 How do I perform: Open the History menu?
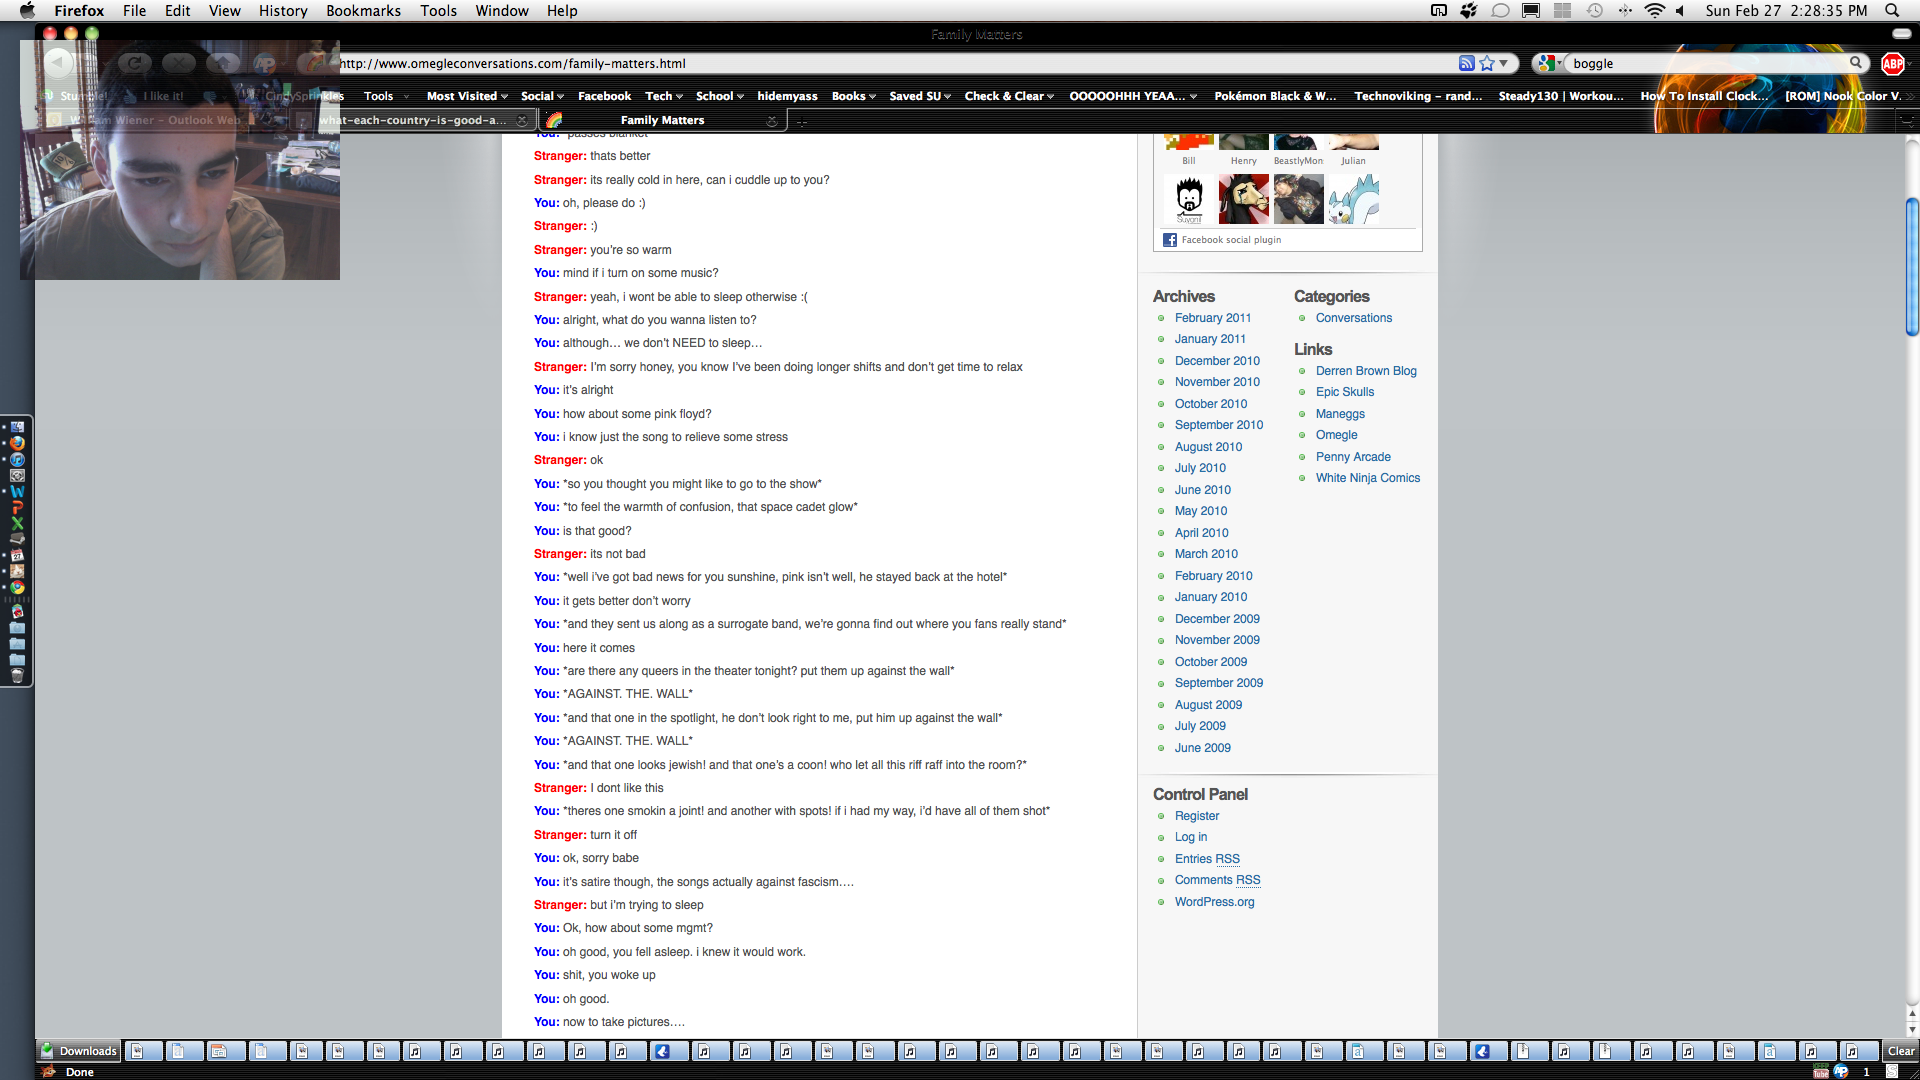click(283, 11)
